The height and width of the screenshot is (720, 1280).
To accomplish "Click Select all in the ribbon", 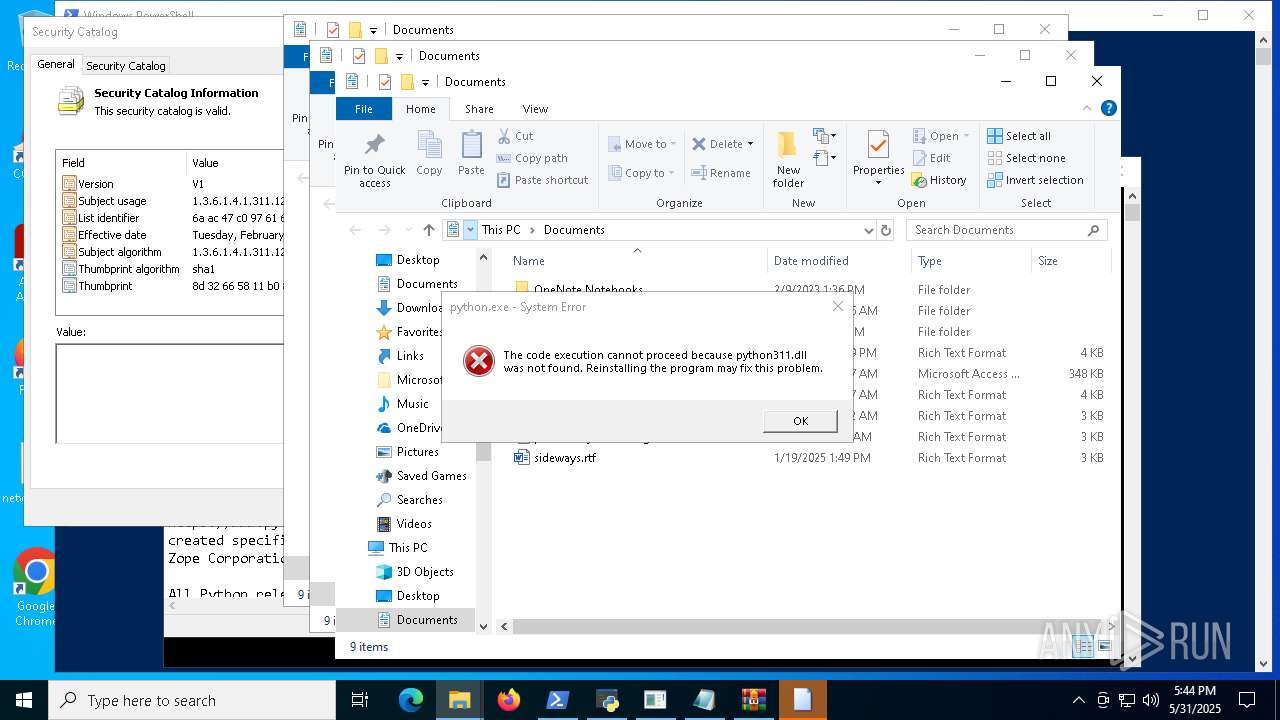I will point(1019,136).
